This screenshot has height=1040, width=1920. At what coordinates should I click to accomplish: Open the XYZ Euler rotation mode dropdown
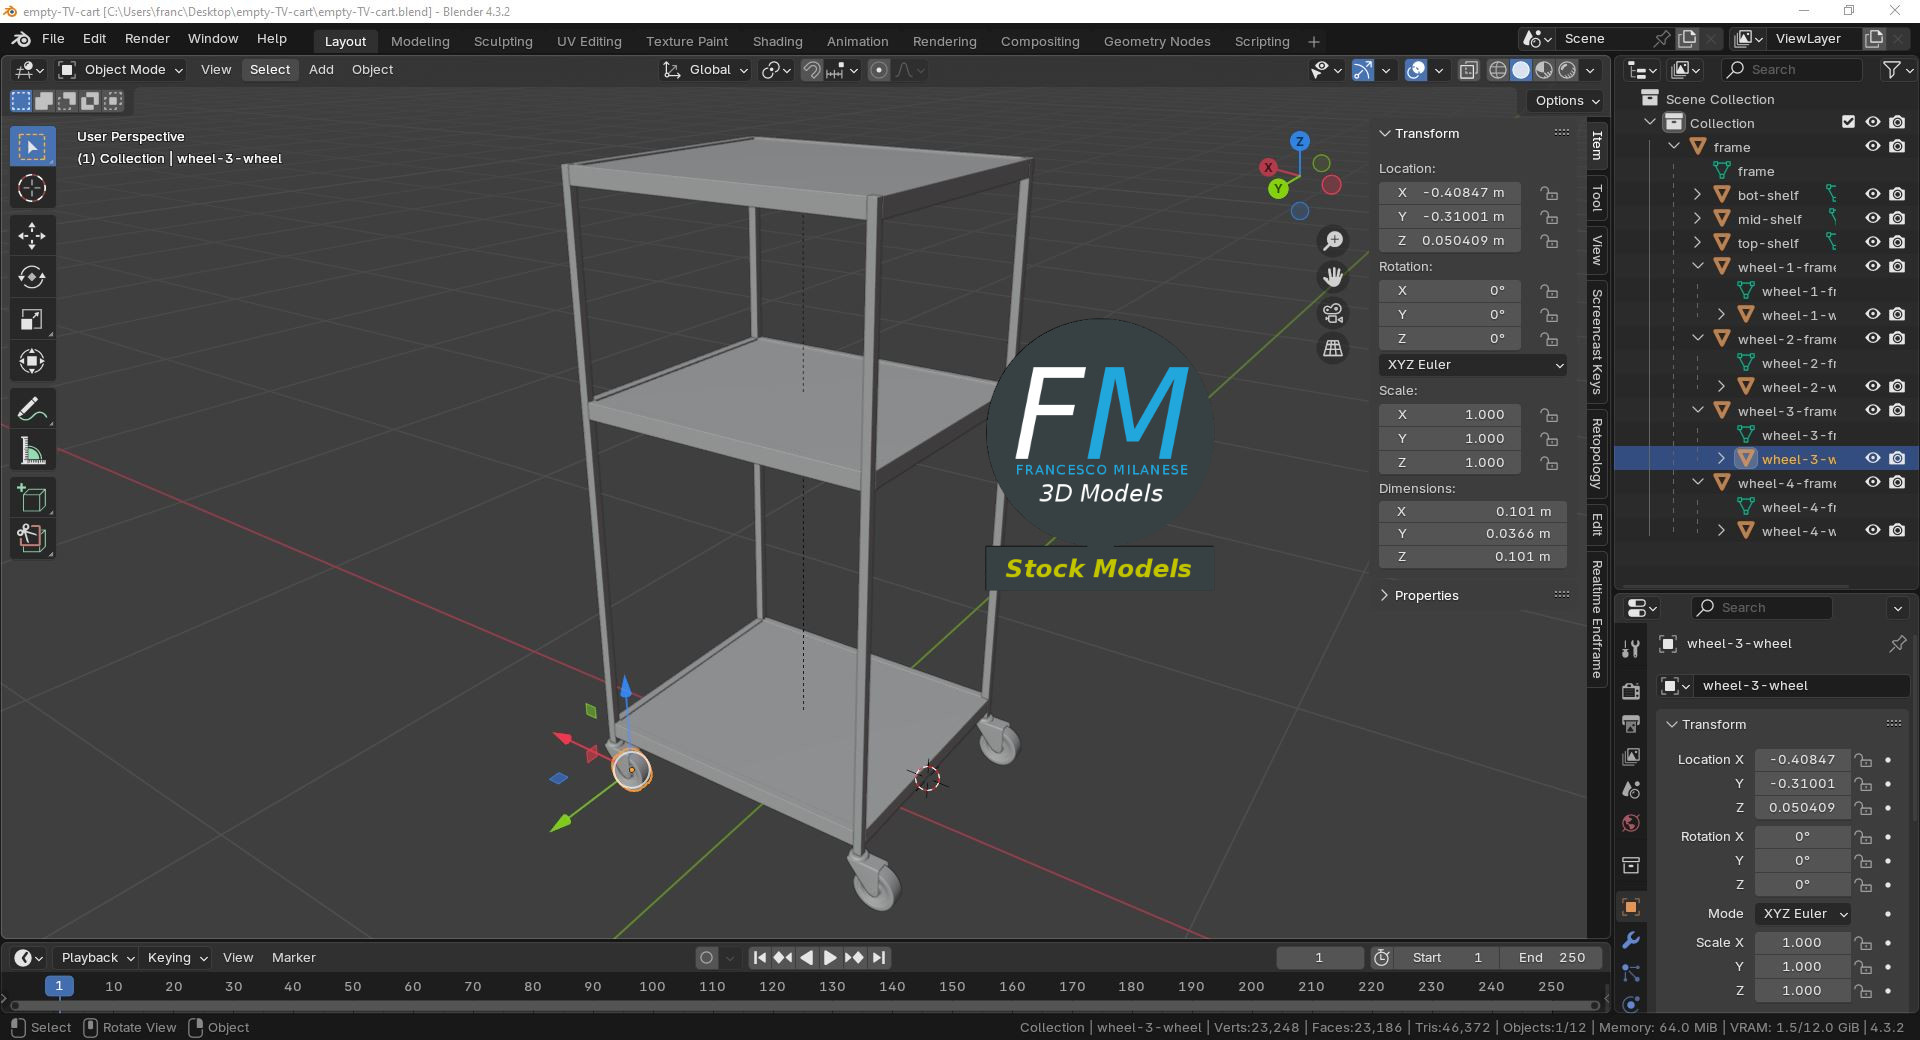tap(1472, 365)
